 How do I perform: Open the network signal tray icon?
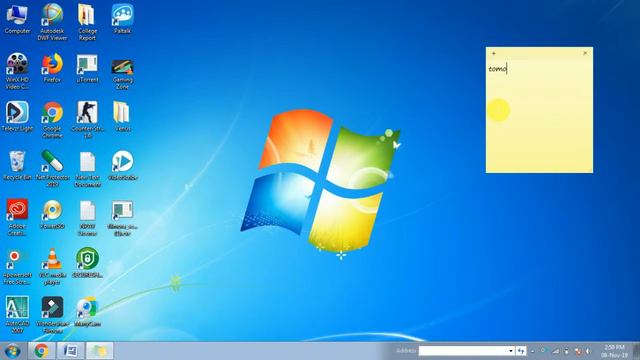click(556, 351)
